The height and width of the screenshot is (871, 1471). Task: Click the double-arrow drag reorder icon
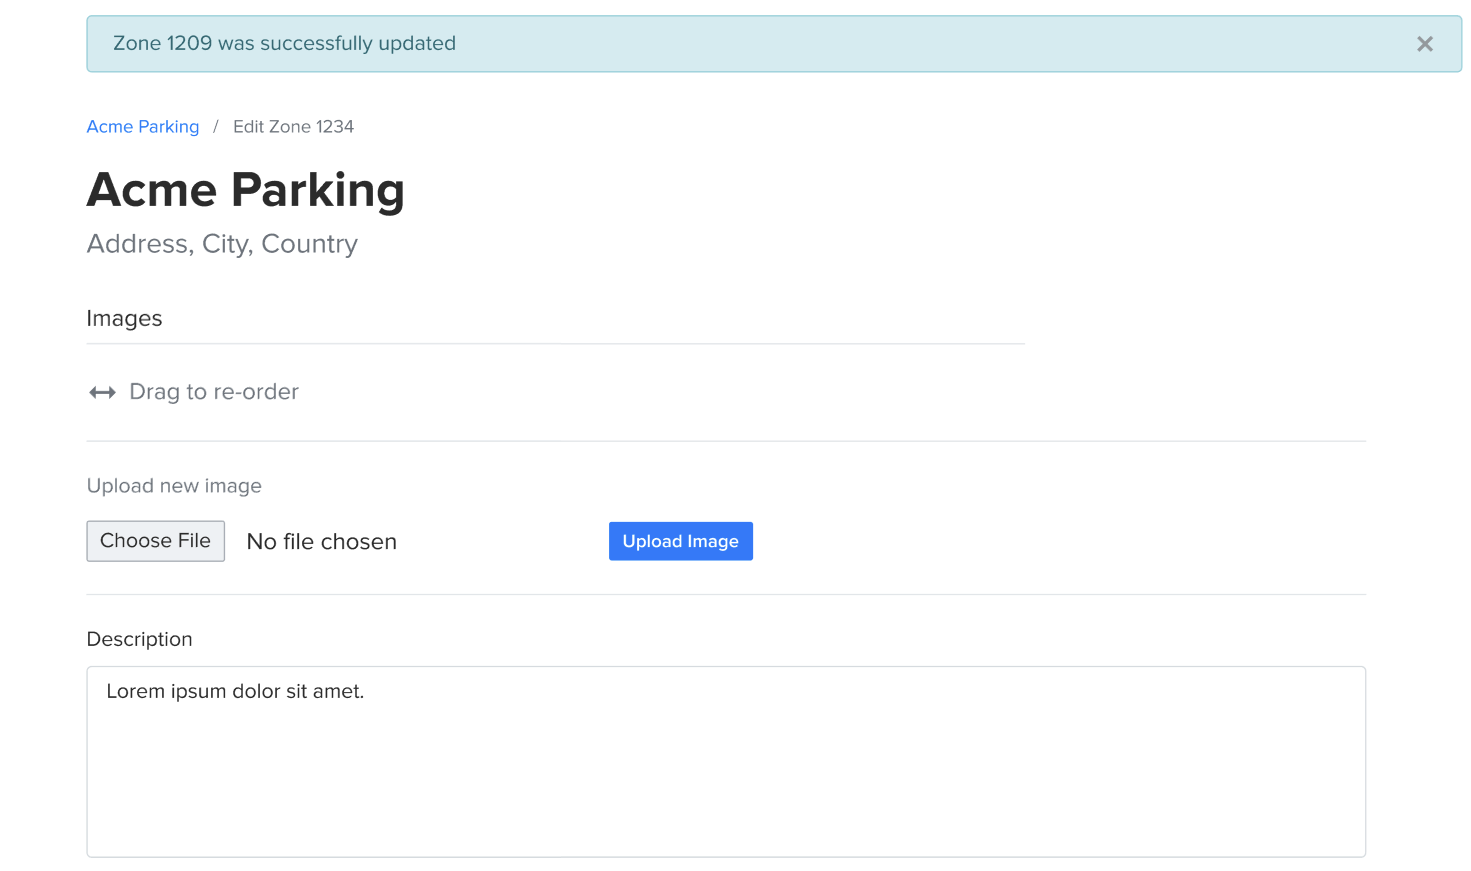(x=102, y=393)
